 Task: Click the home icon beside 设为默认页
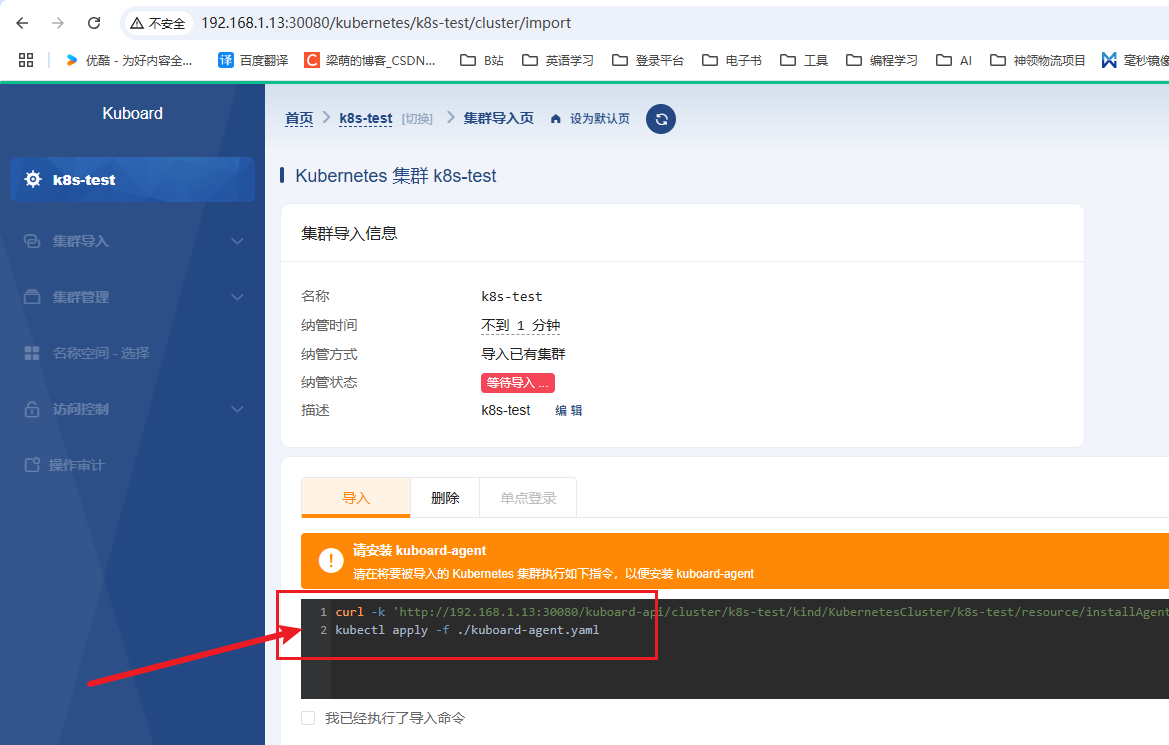(555, 119)
